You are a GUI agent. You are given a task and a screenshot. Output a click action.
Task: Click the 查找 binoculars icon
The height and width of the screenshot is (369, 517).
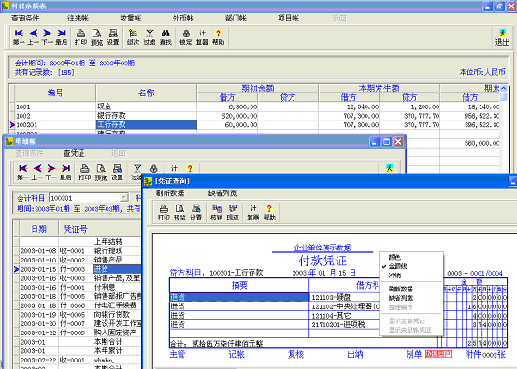coord(166,37)
